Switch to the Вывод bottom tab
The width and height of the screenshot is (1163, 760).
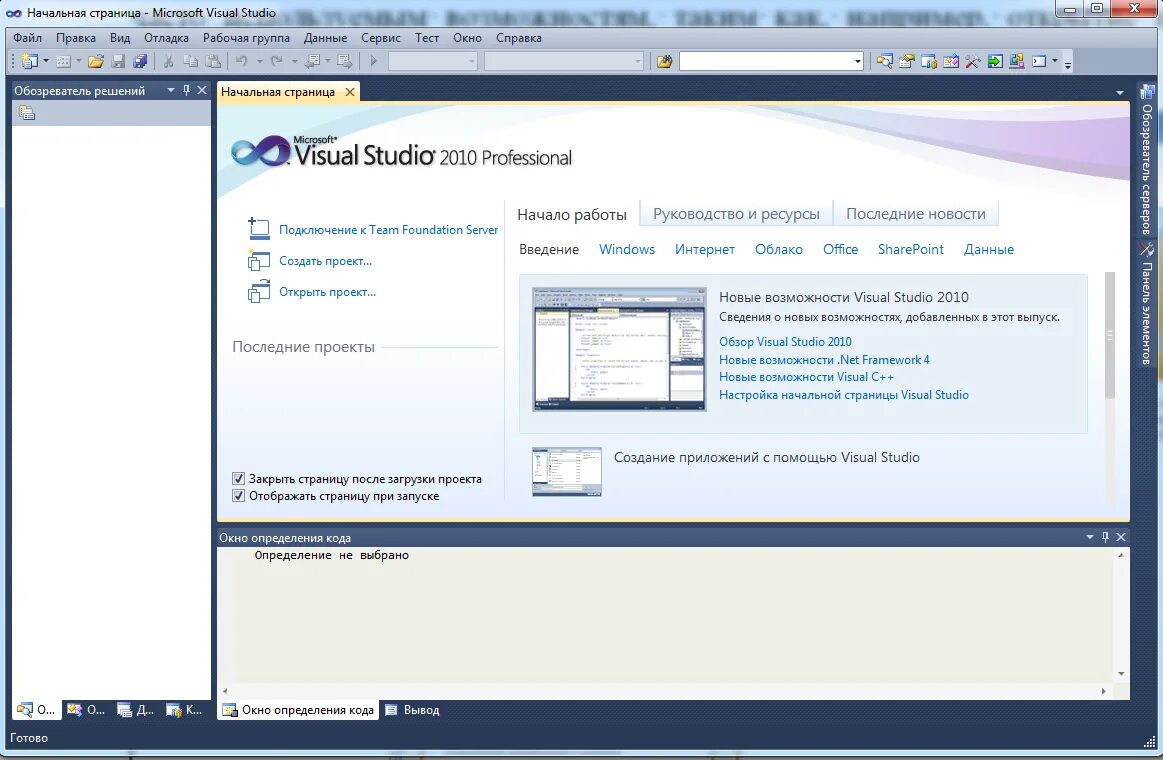click(412, 710)
